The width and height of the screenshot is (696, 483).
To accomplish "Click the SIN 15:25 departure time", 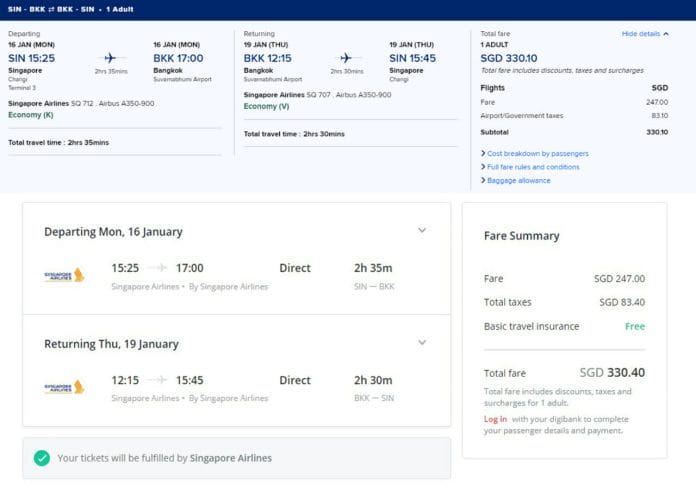I will [32, 58].
